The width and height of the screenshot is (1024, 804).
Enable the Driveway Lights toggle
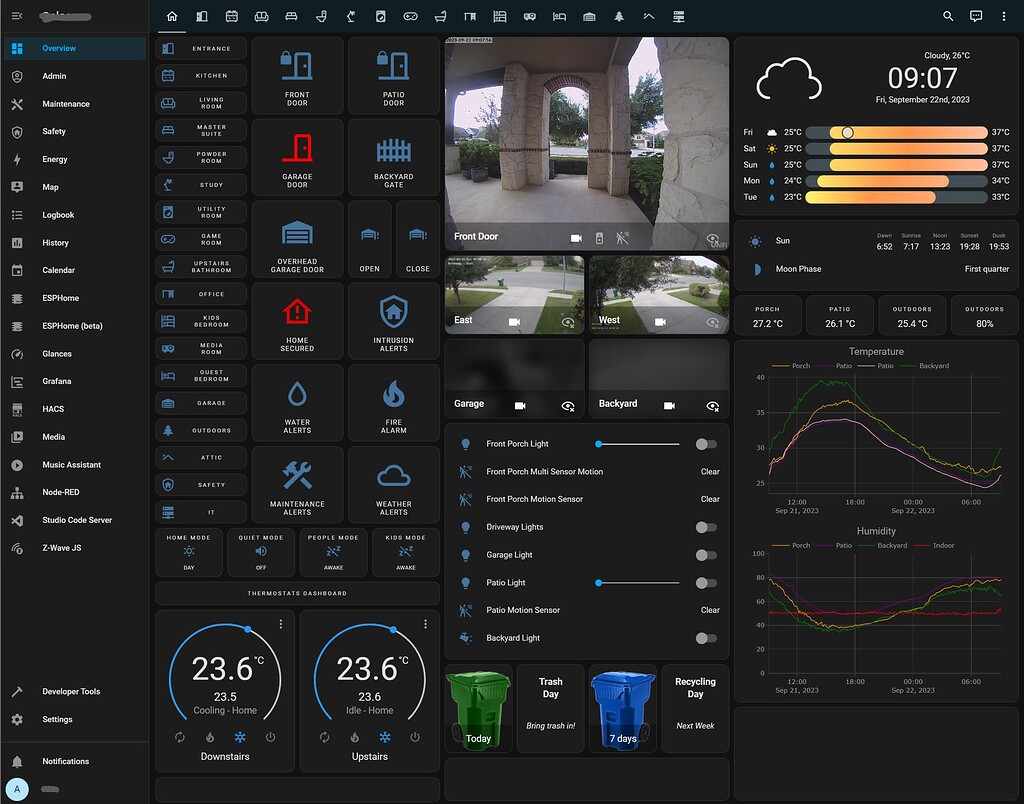coord(707,526)
